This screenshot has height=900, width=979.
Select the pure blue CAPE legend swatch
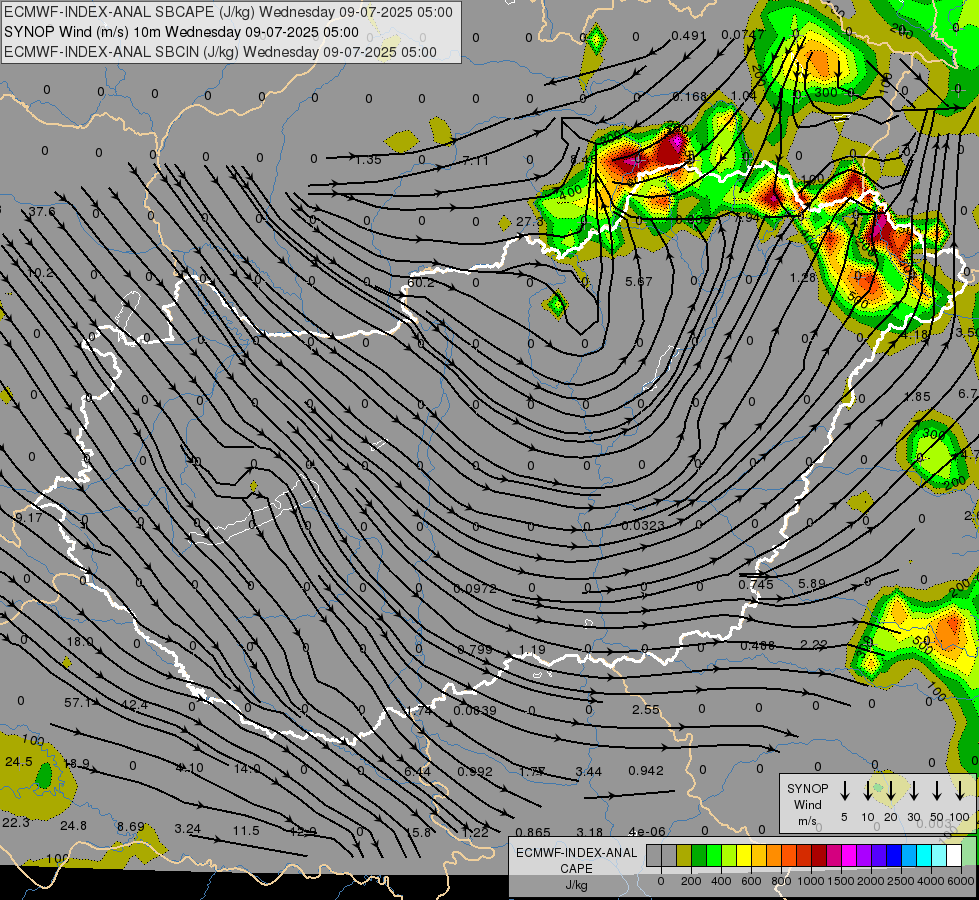pyautogui.click(x=893, y=855)
